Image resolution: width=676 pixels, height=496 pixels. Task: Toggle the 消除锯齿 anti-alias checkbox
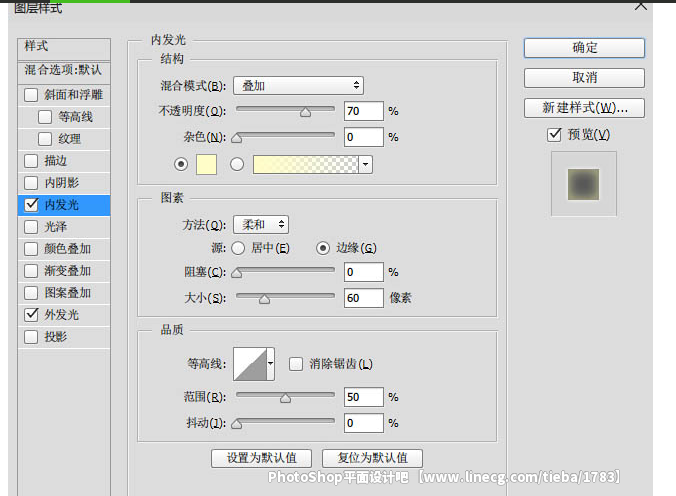tap(296, 365)
